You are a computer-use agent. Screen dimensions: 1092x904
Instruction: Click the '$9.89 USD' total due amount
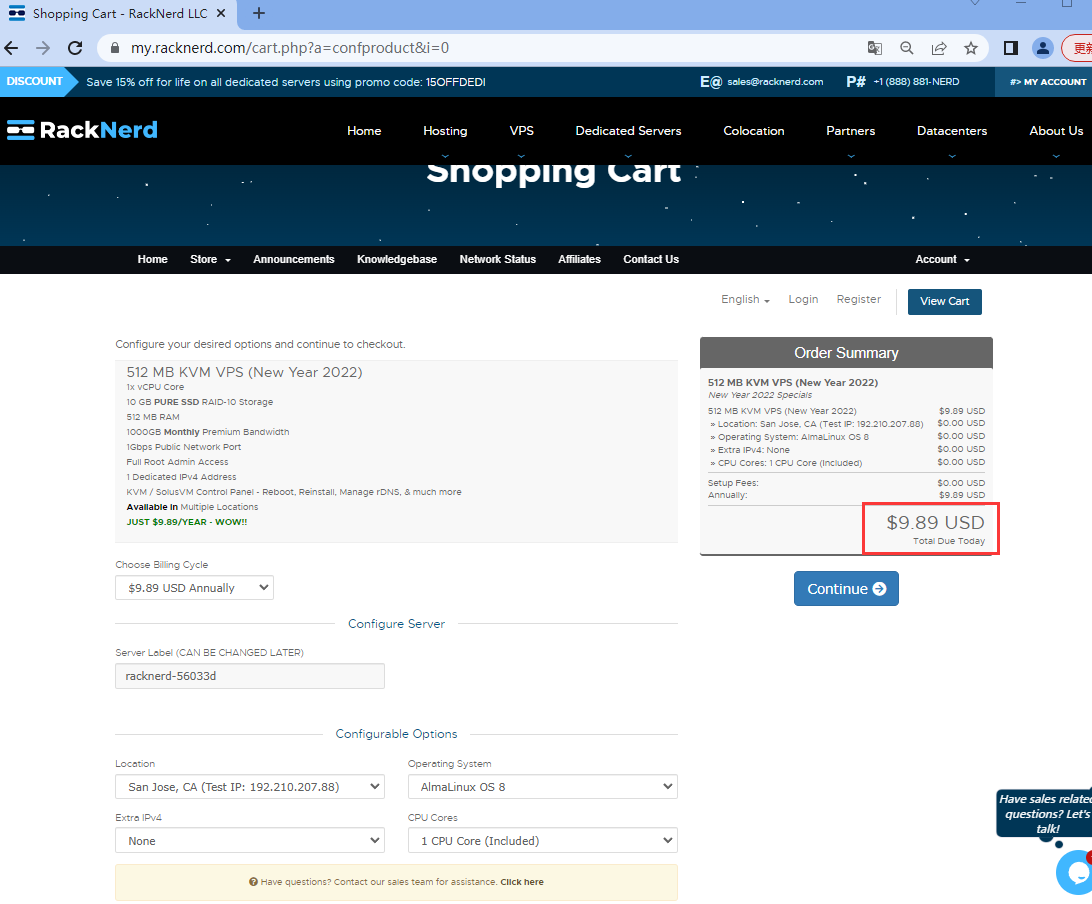tap(935, 523)
